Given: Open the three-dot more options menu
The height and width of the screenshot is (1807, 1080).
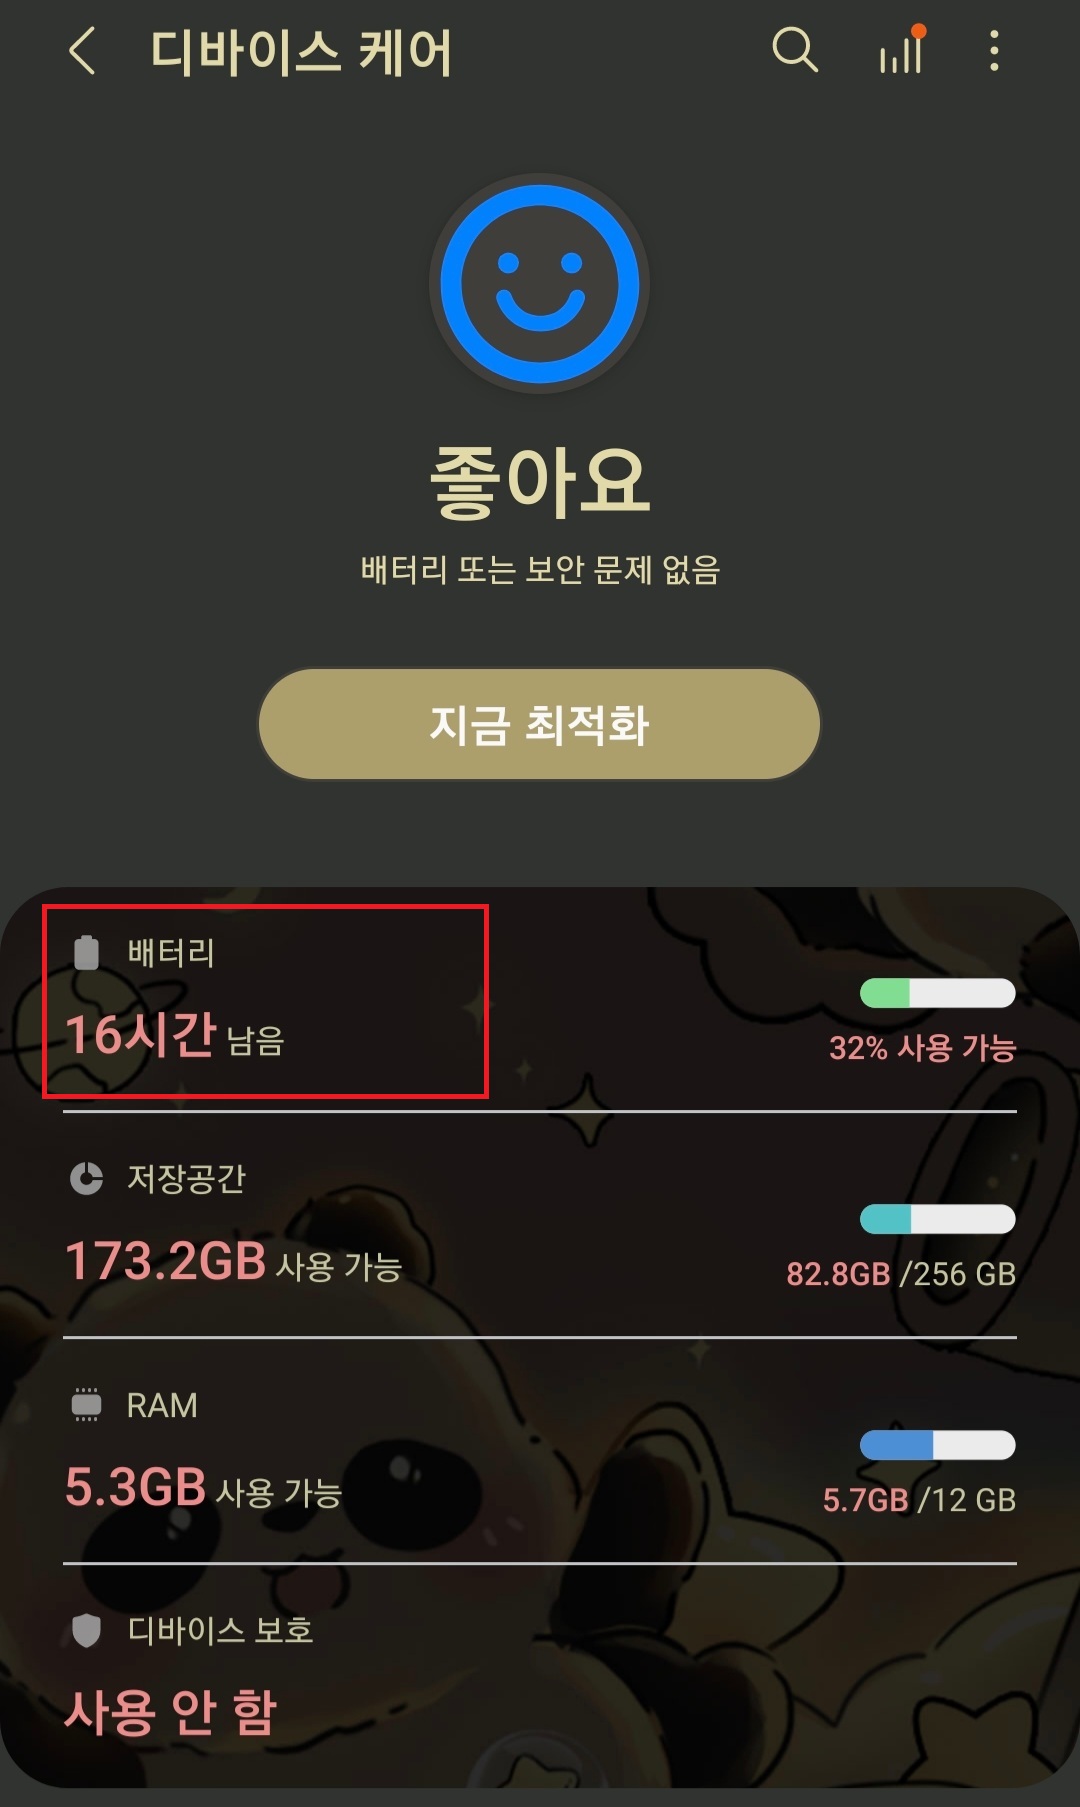Looking at the screenshot, I should click(x=993, y=51).
